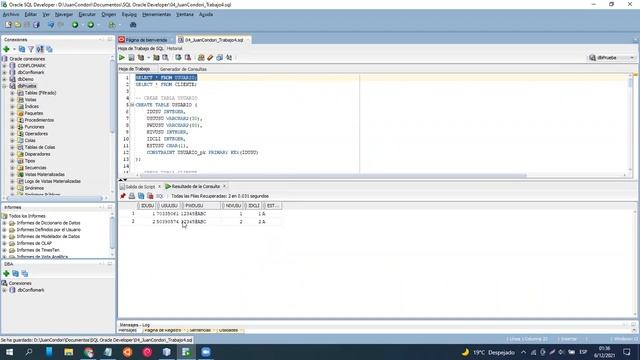The image size is (640, 360).
Task: Select Informes de OLAP in reports
Action: click(34, 243)
